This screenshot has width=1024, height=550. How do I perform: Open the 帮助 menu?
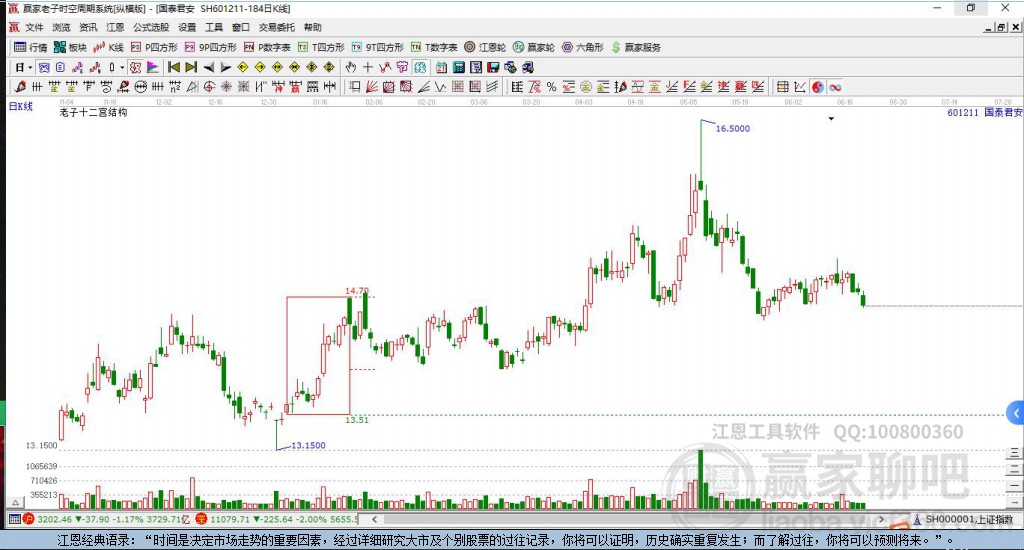click(313, 27)
